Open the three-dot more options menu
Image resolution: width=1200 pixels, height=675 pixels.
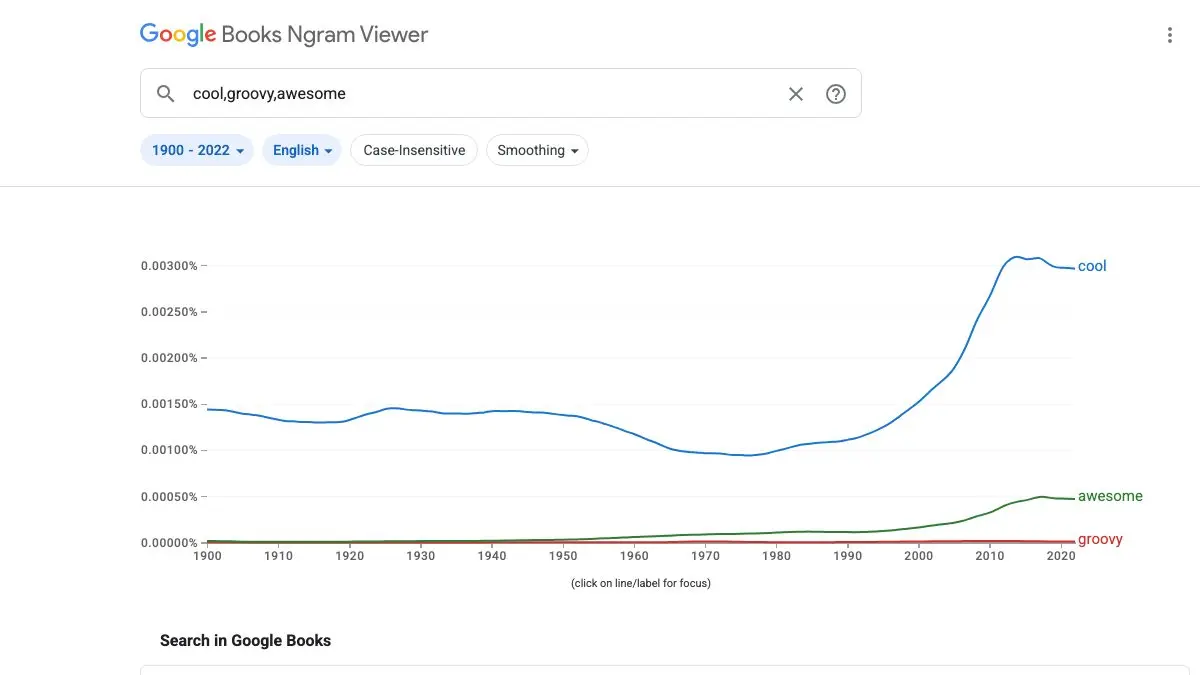1170,35
